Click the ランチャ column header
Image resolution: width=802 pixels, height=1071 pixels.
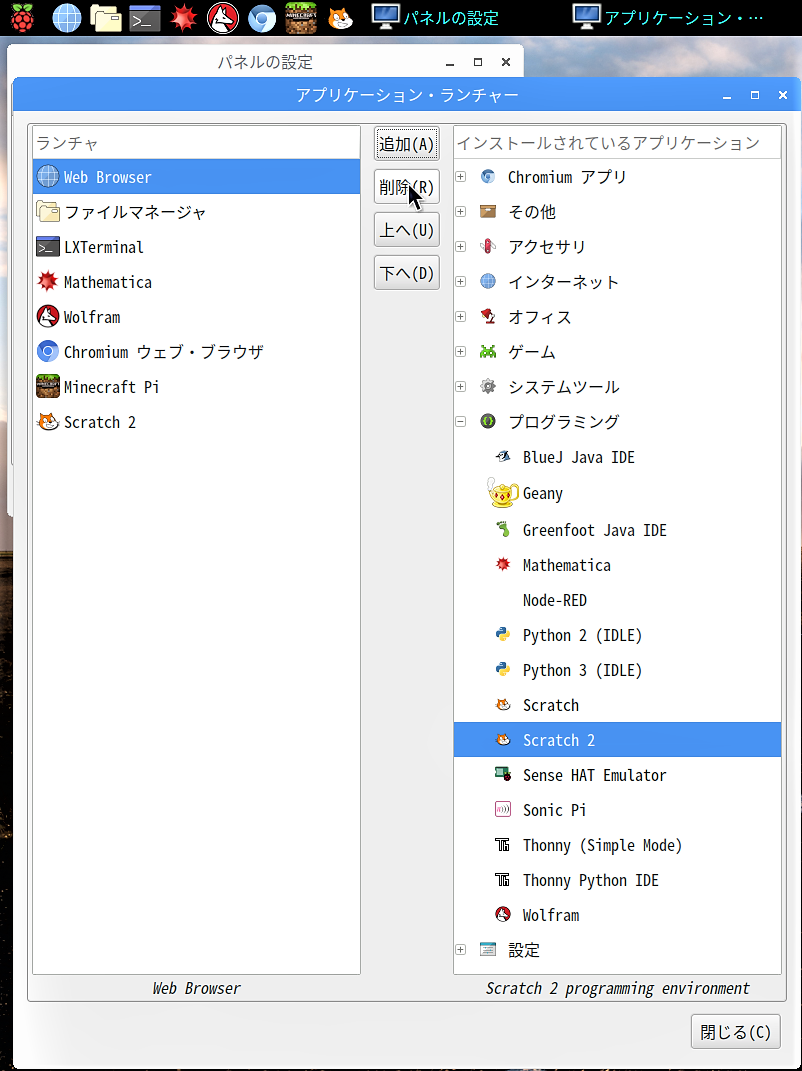[x=197, y=143]
